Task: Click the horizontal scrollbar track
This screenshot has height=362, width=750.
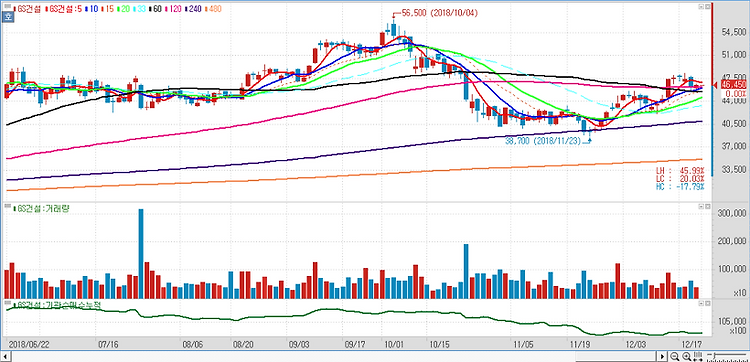Action: (334, 357)
